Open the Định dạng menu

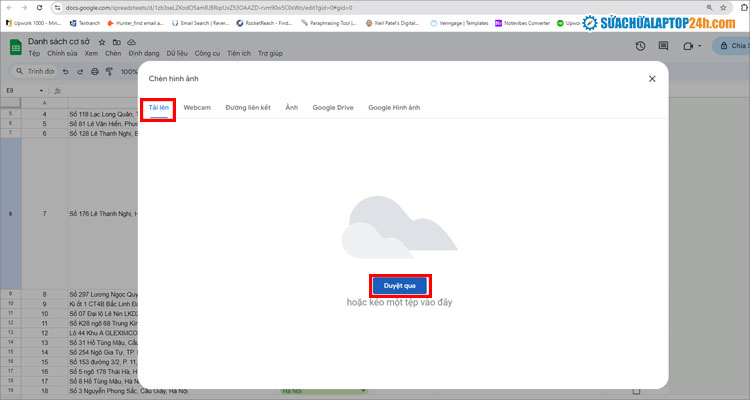coord(145,53)
